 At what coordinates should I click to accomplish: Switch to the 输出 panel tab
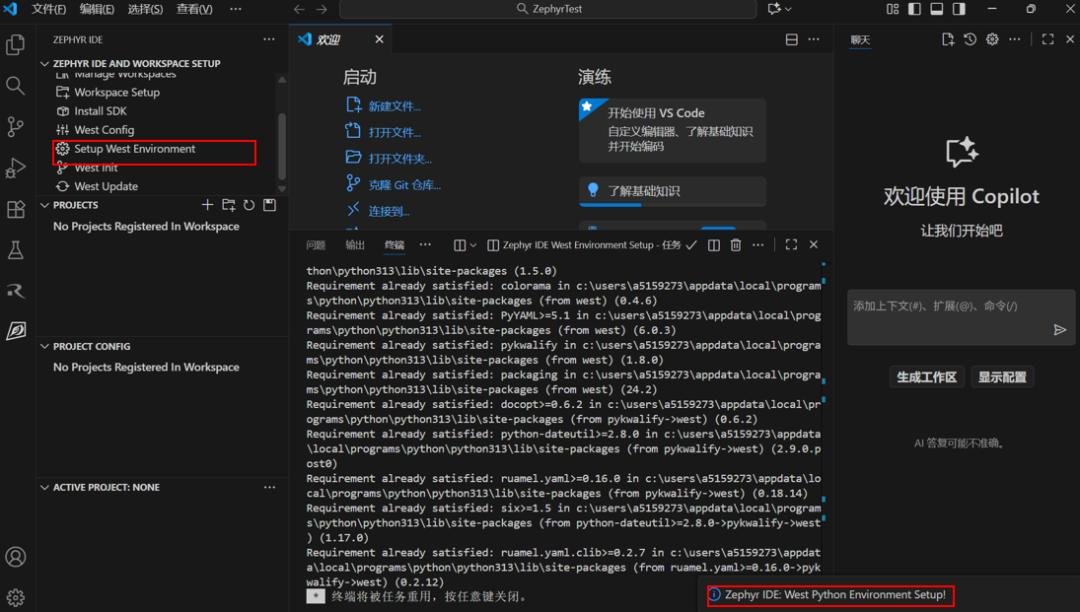click(355, 245)
